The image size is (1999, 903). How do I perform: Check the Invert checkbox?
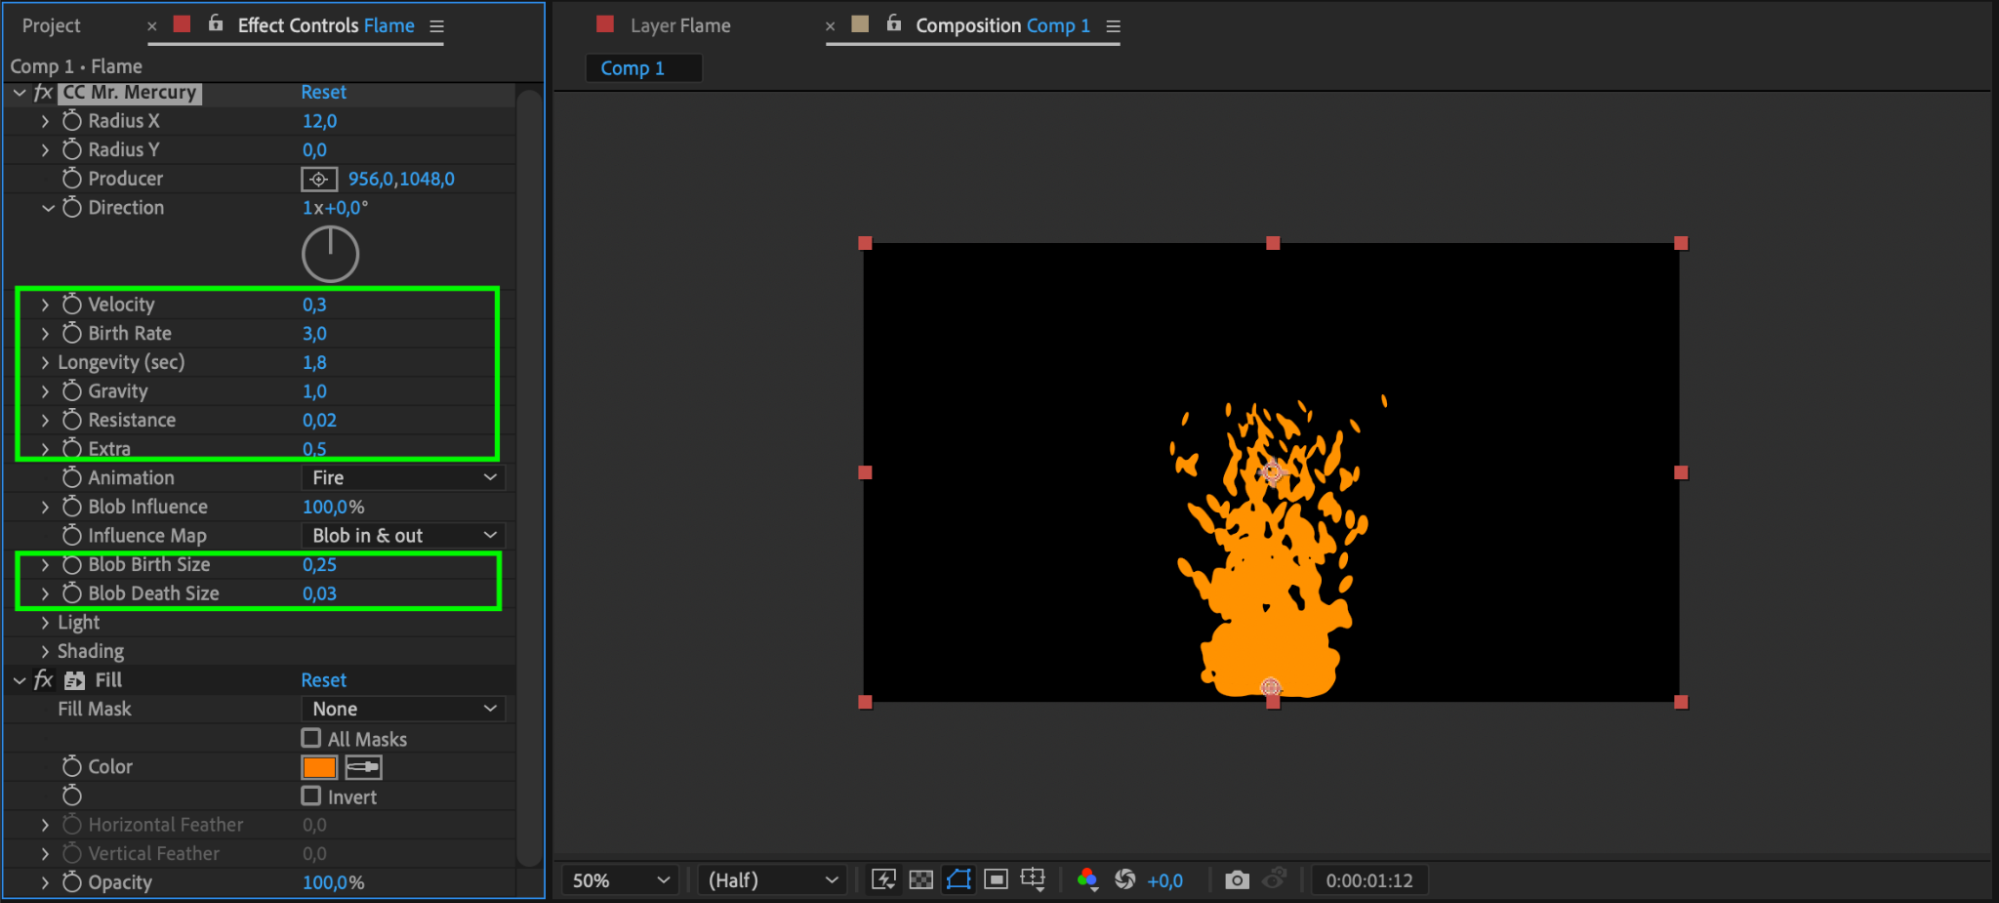[x=311, y=796]
